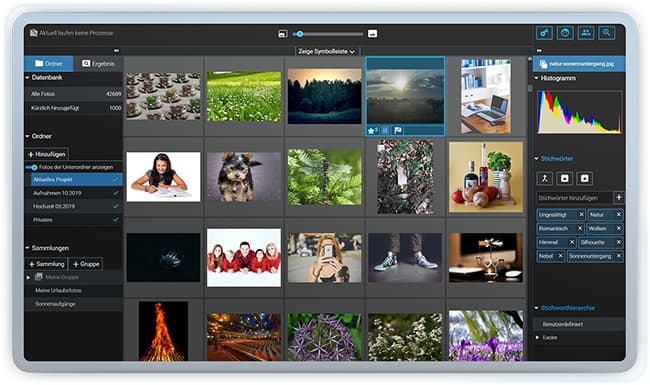650x385 pixels.
Task: Open the 'Meine Urlaubsfotos' collection
Action: [74, 291]
